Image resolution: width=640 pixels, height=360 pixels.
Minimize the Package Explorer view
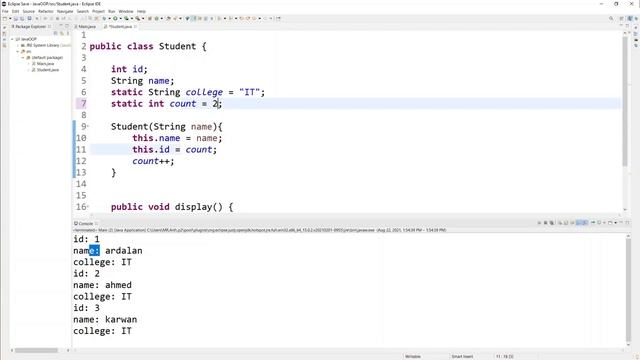click(61, 26)
